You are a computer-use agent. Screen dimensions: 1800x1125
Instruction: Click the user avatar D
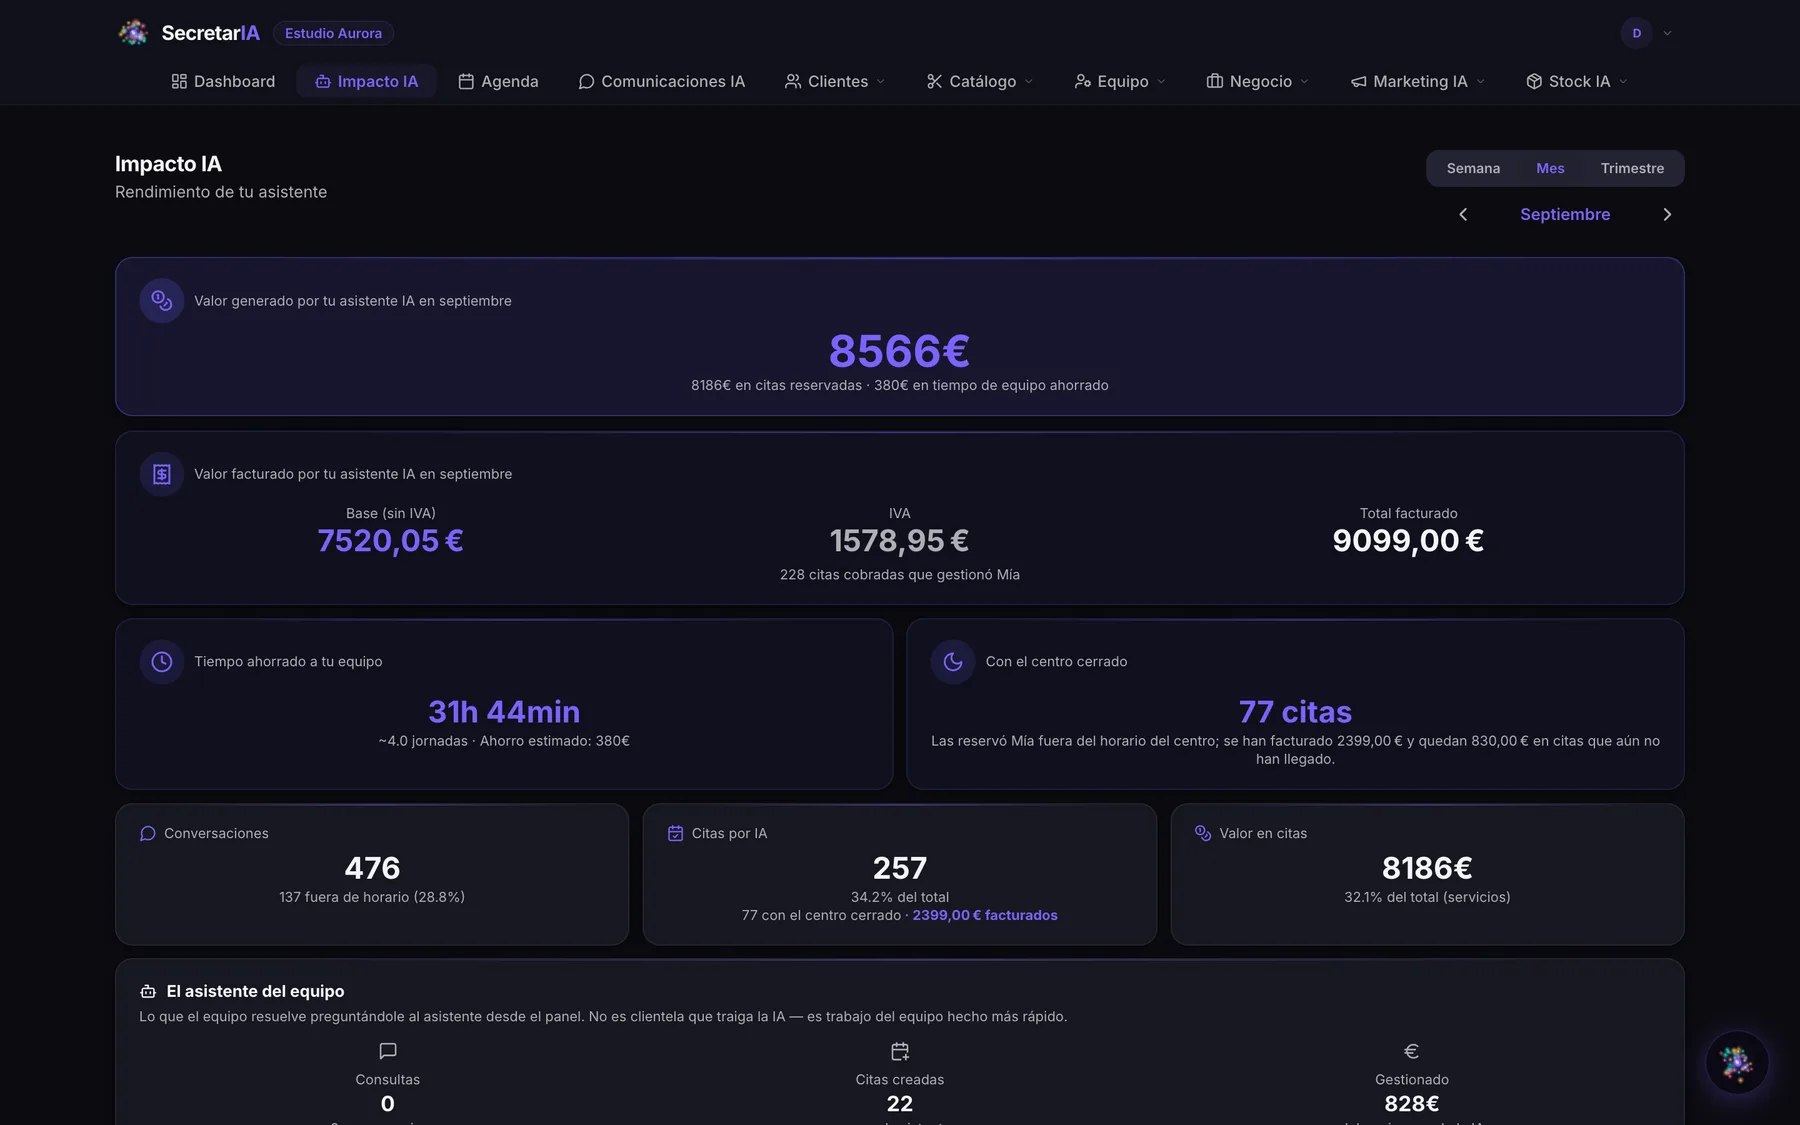coord(1637,33)
